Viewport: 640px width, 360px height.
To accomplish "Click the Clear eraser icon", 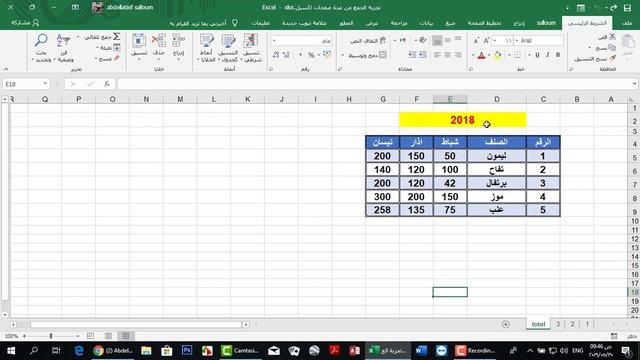I will tap(117, 58).
